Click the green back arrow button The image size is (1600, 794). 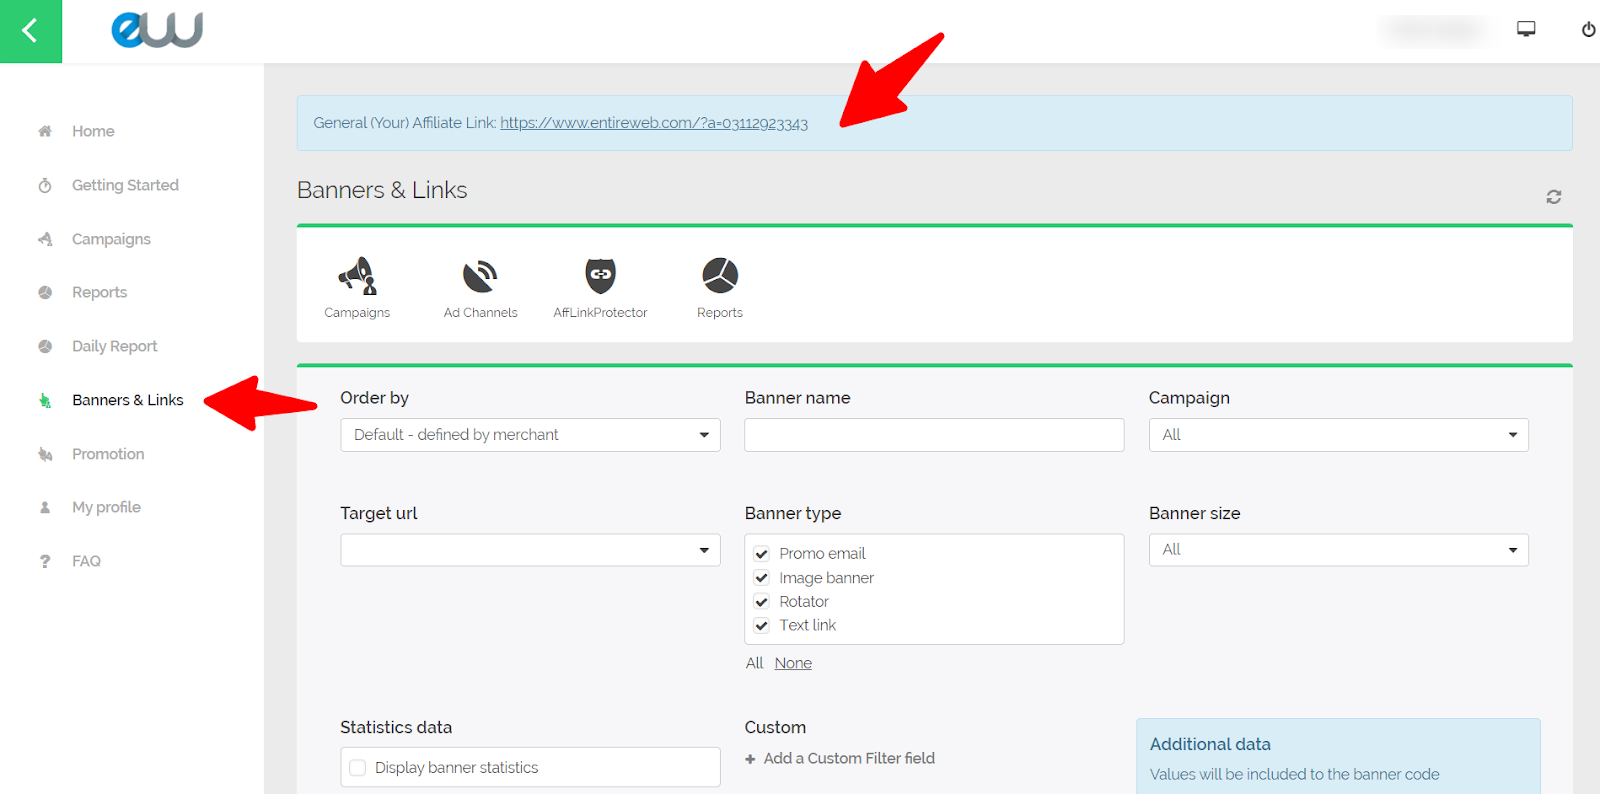31,31
